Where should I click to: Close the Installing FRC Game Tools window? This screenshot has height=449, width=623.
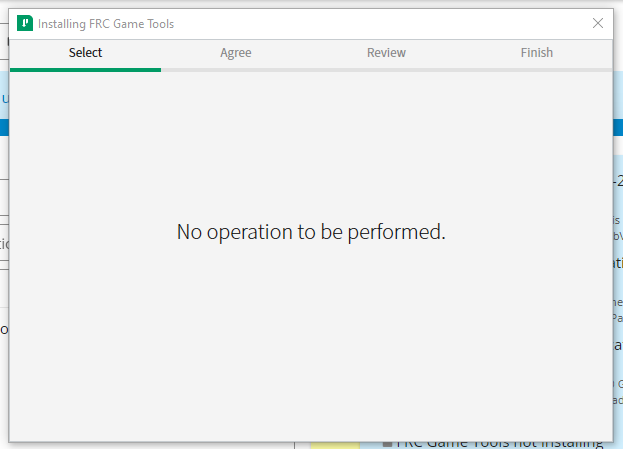pyautogui.click(x=598, y=23)
